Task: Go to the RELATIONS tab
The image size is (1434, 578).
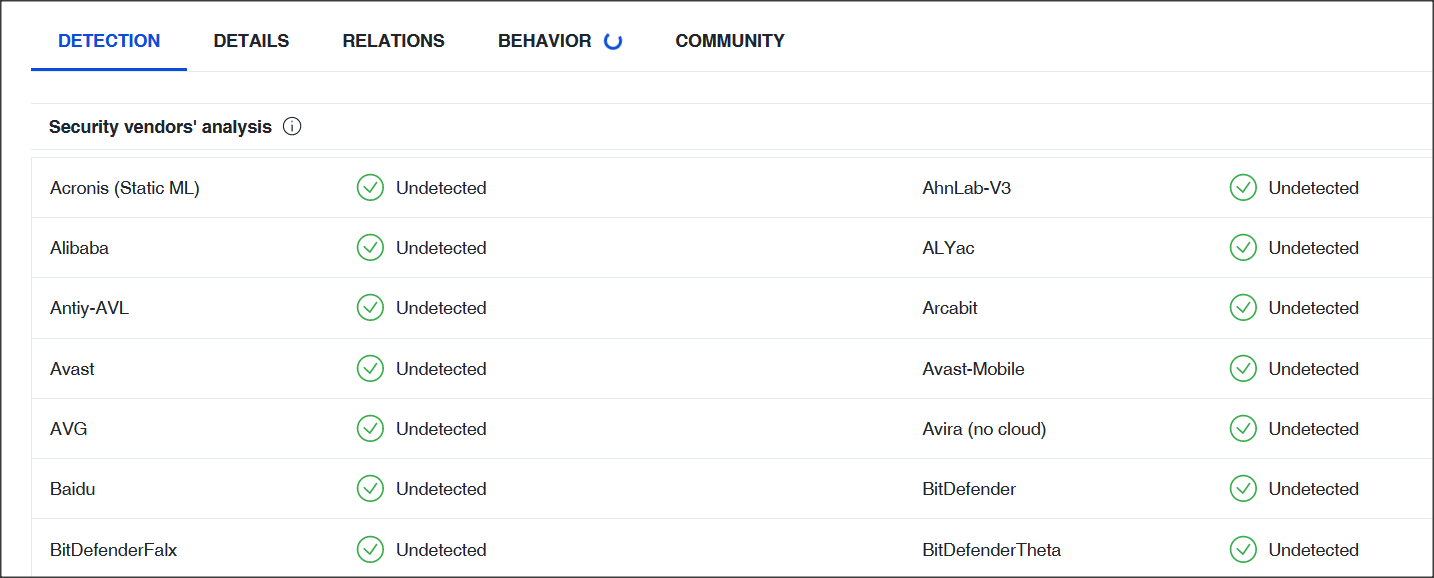Action: point(393,41)
